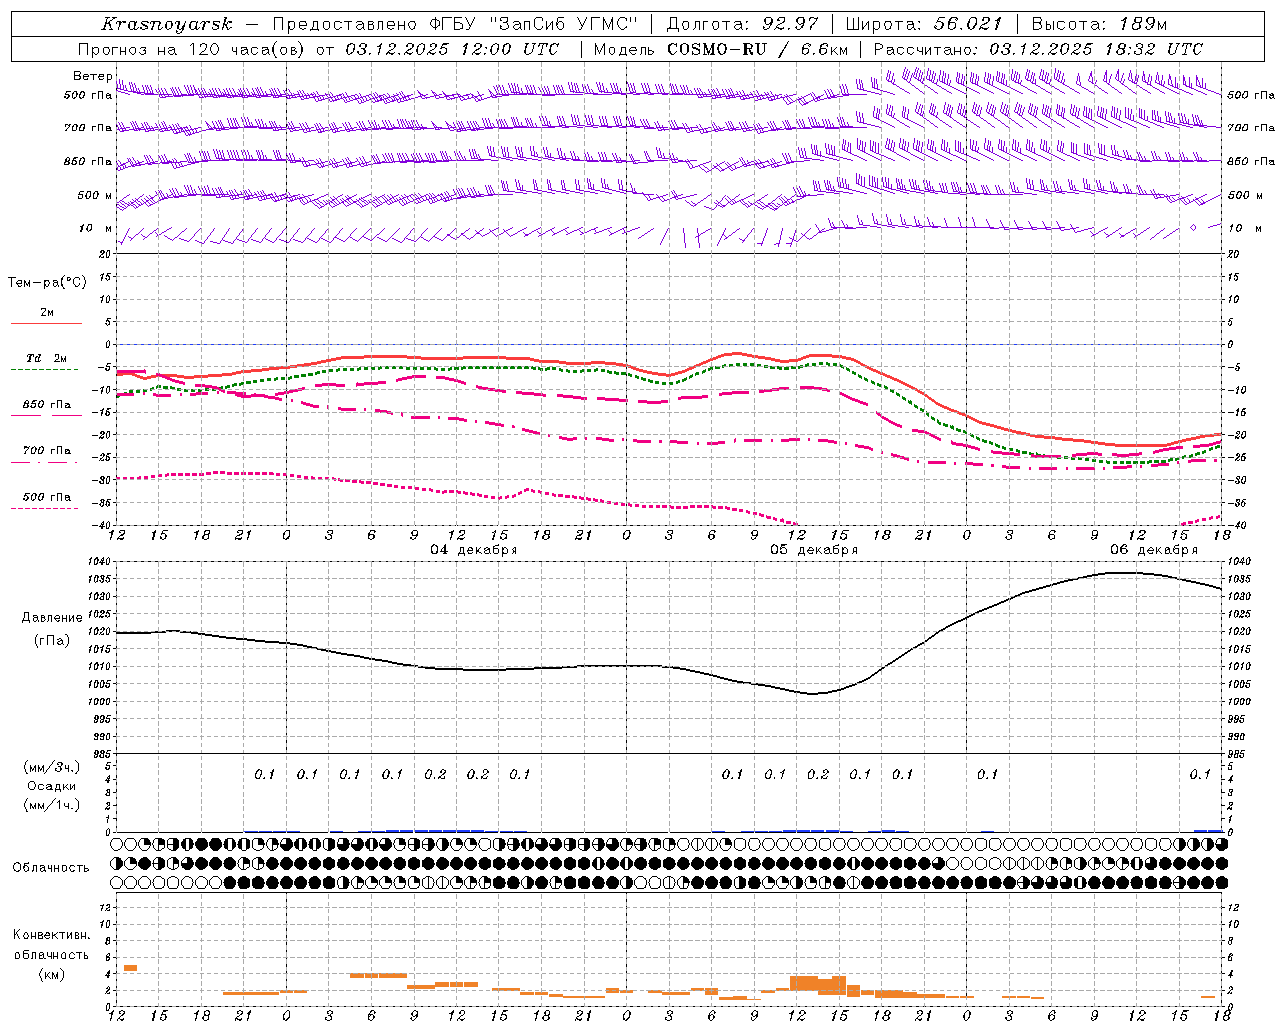Click the dotted pink '500 гПа' legend line sample
Screen dimensions: 1280x1024
click(x=44, y=509)
